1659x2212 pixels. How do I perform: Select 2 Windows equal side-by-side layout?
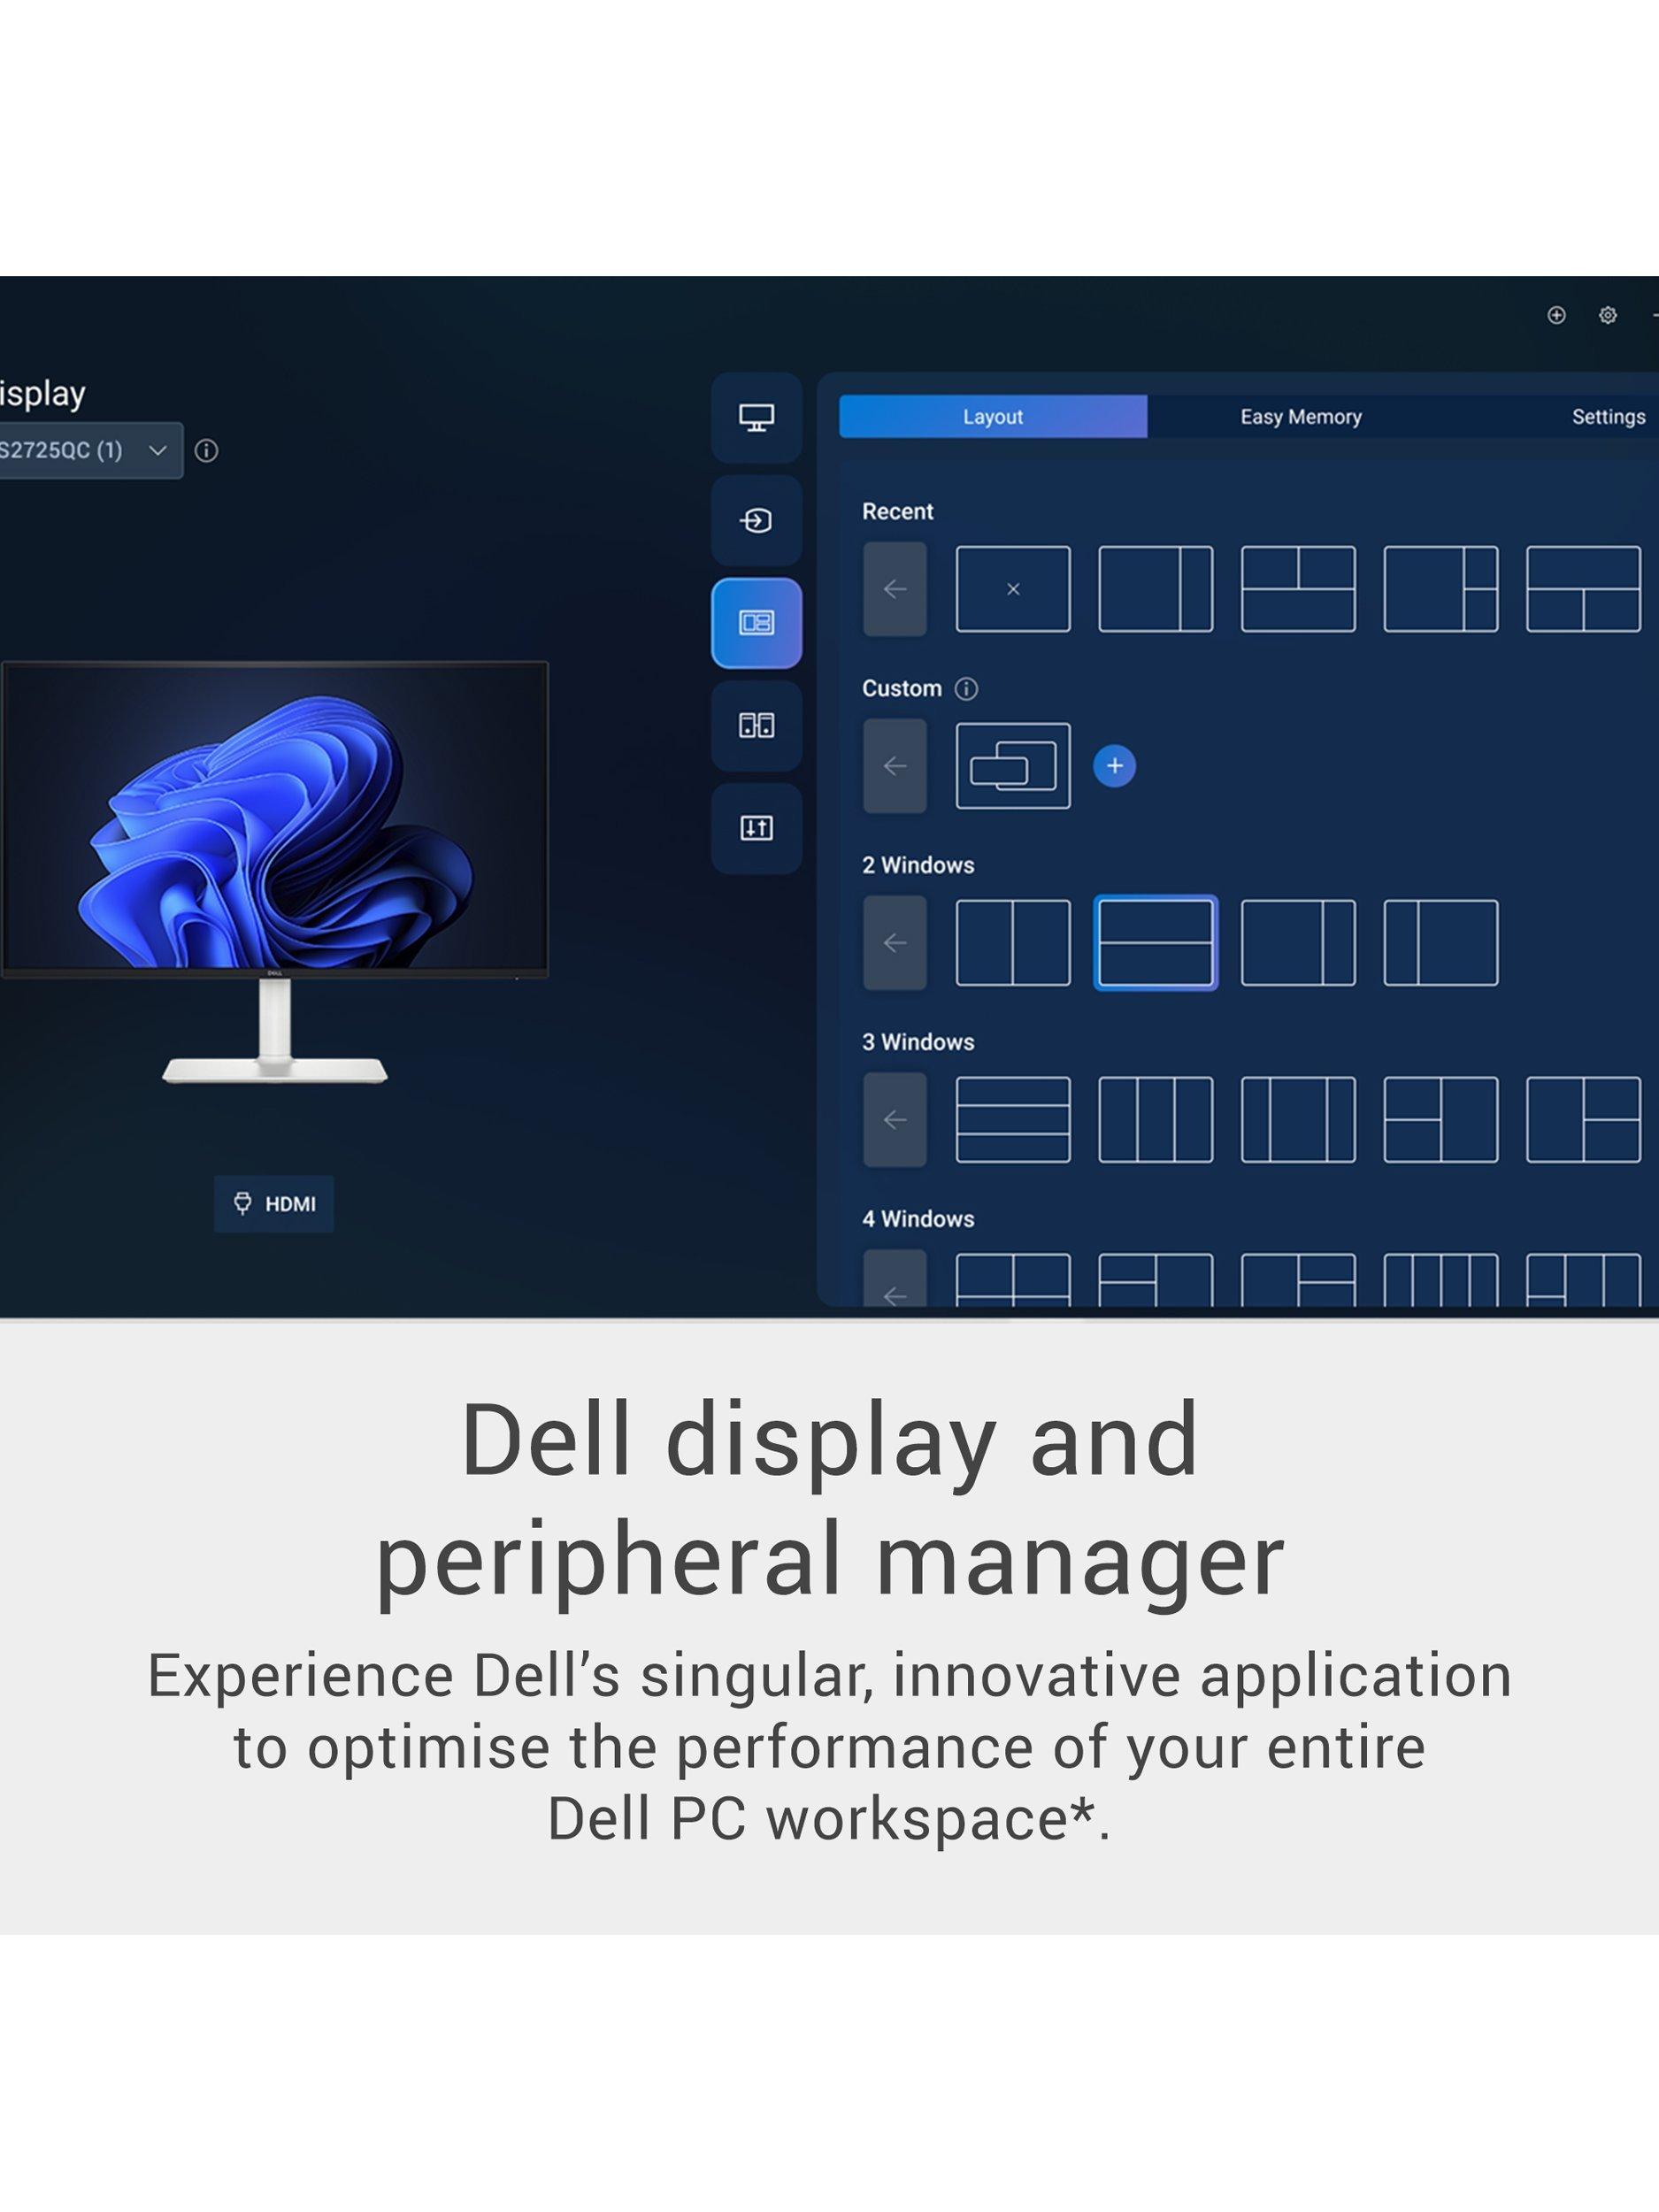1013,943
